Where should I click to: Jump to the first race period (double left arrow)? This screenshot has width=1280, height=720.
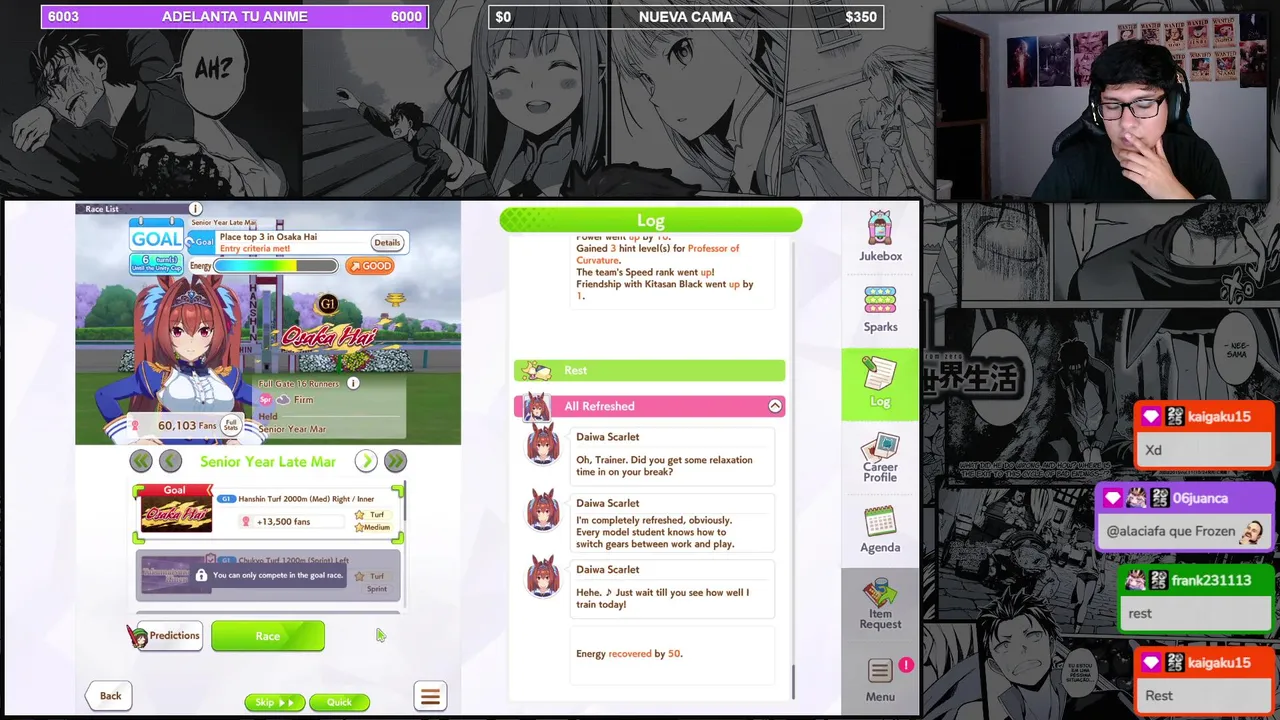coord(141,461)
